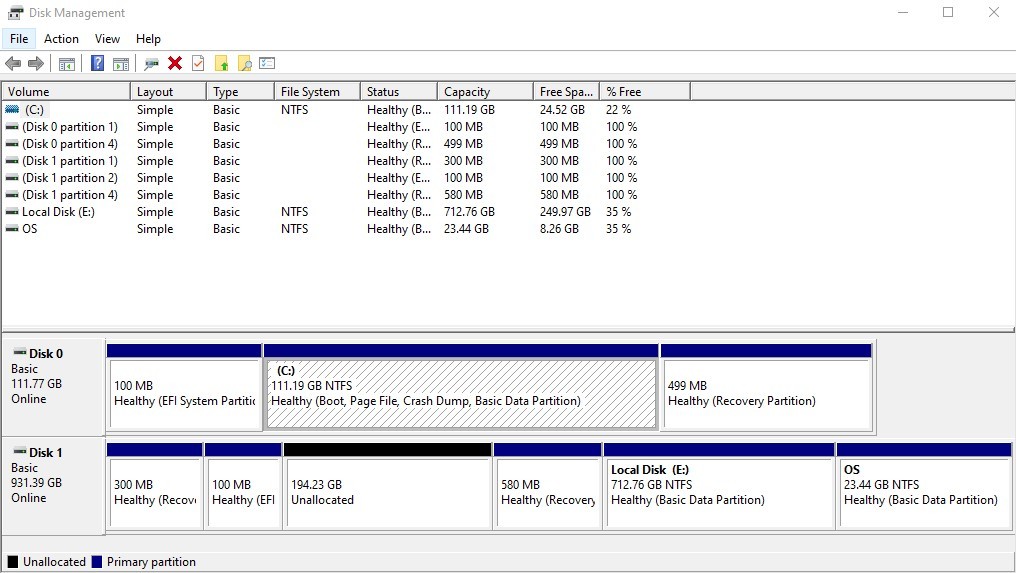
Task: Click the 22 % free cell
Action: [x=618, y=110]
